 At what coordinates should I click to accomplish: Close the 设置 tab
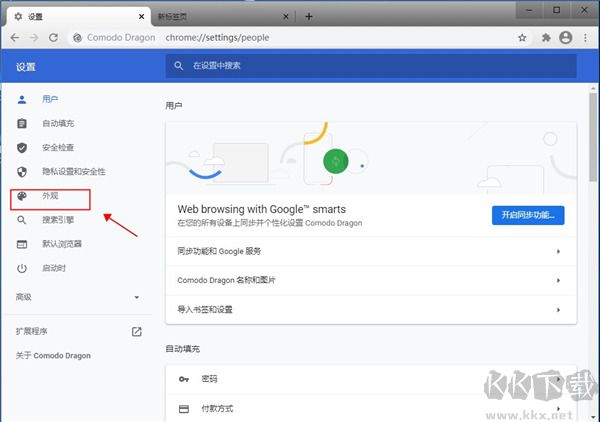point(141,16)
